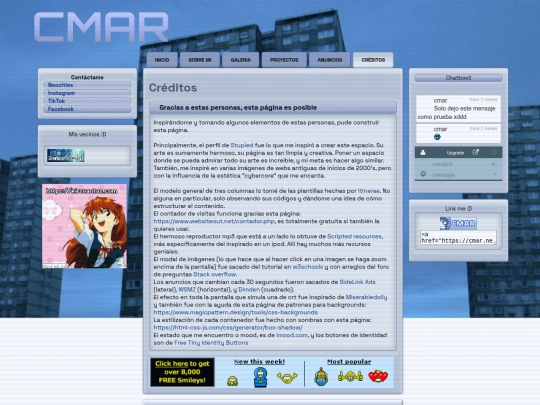Viewport: 540px width, 405px height.
Task: Open the html-css-js.com box-shadow generator link
Action: (x=228, y=328)
